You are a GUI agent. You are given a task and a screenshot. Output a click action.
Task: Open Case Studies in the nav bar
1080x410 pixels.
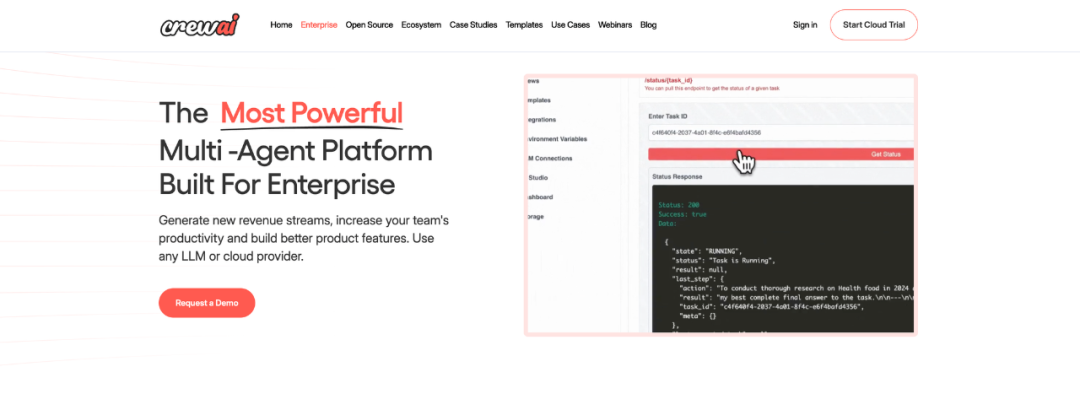coord(473,25)
